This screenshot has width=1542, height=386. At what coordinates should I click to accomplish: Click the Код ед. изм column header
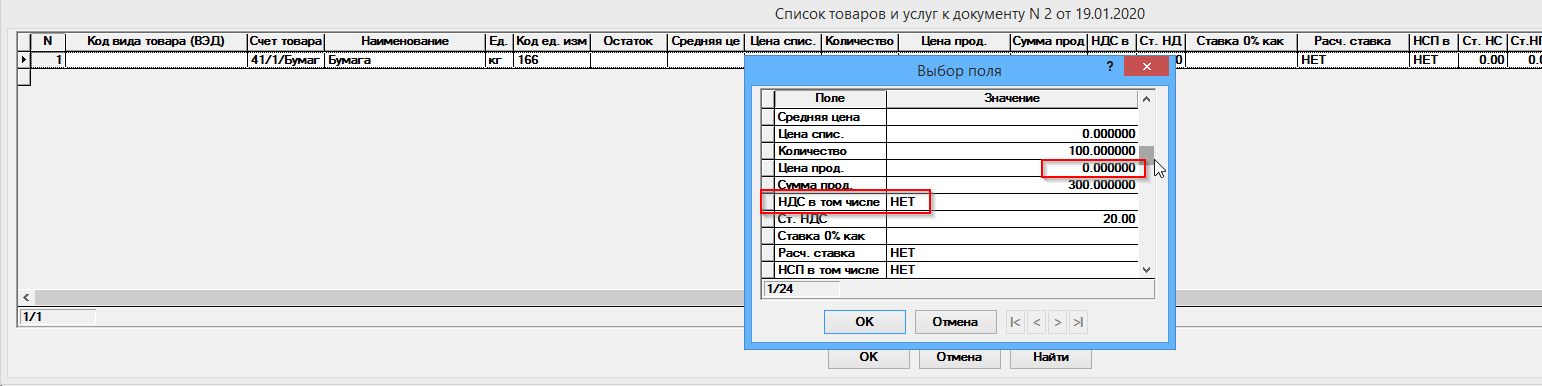551,41
